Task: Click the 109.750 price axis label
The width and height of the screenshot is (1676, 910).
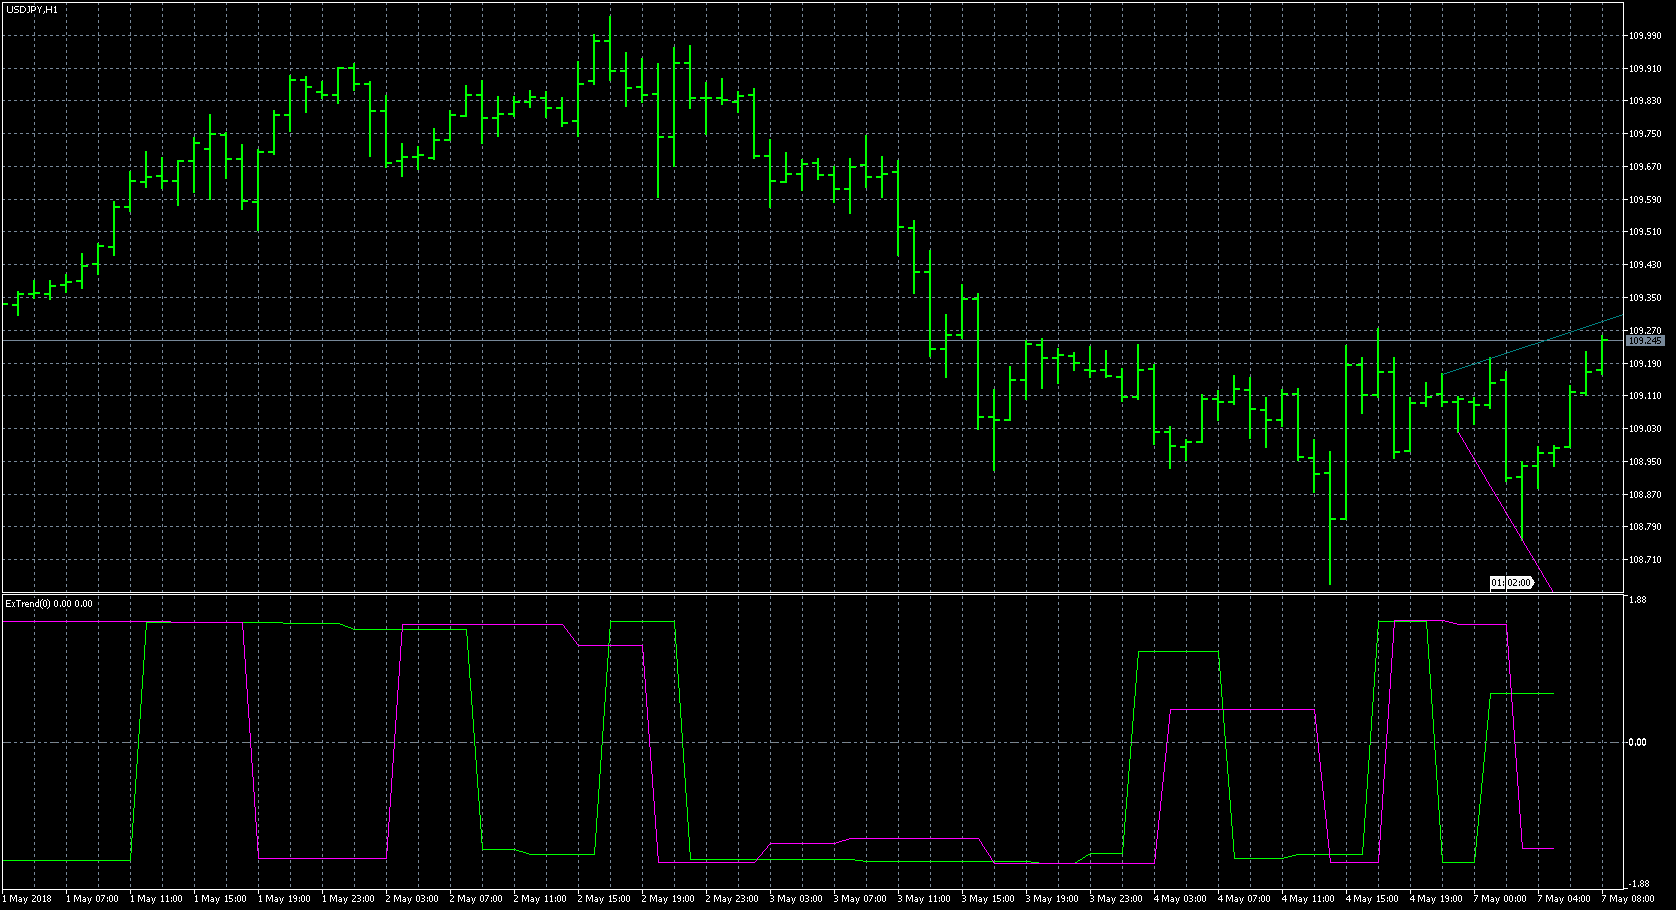Action: (x=1645, y=134)
